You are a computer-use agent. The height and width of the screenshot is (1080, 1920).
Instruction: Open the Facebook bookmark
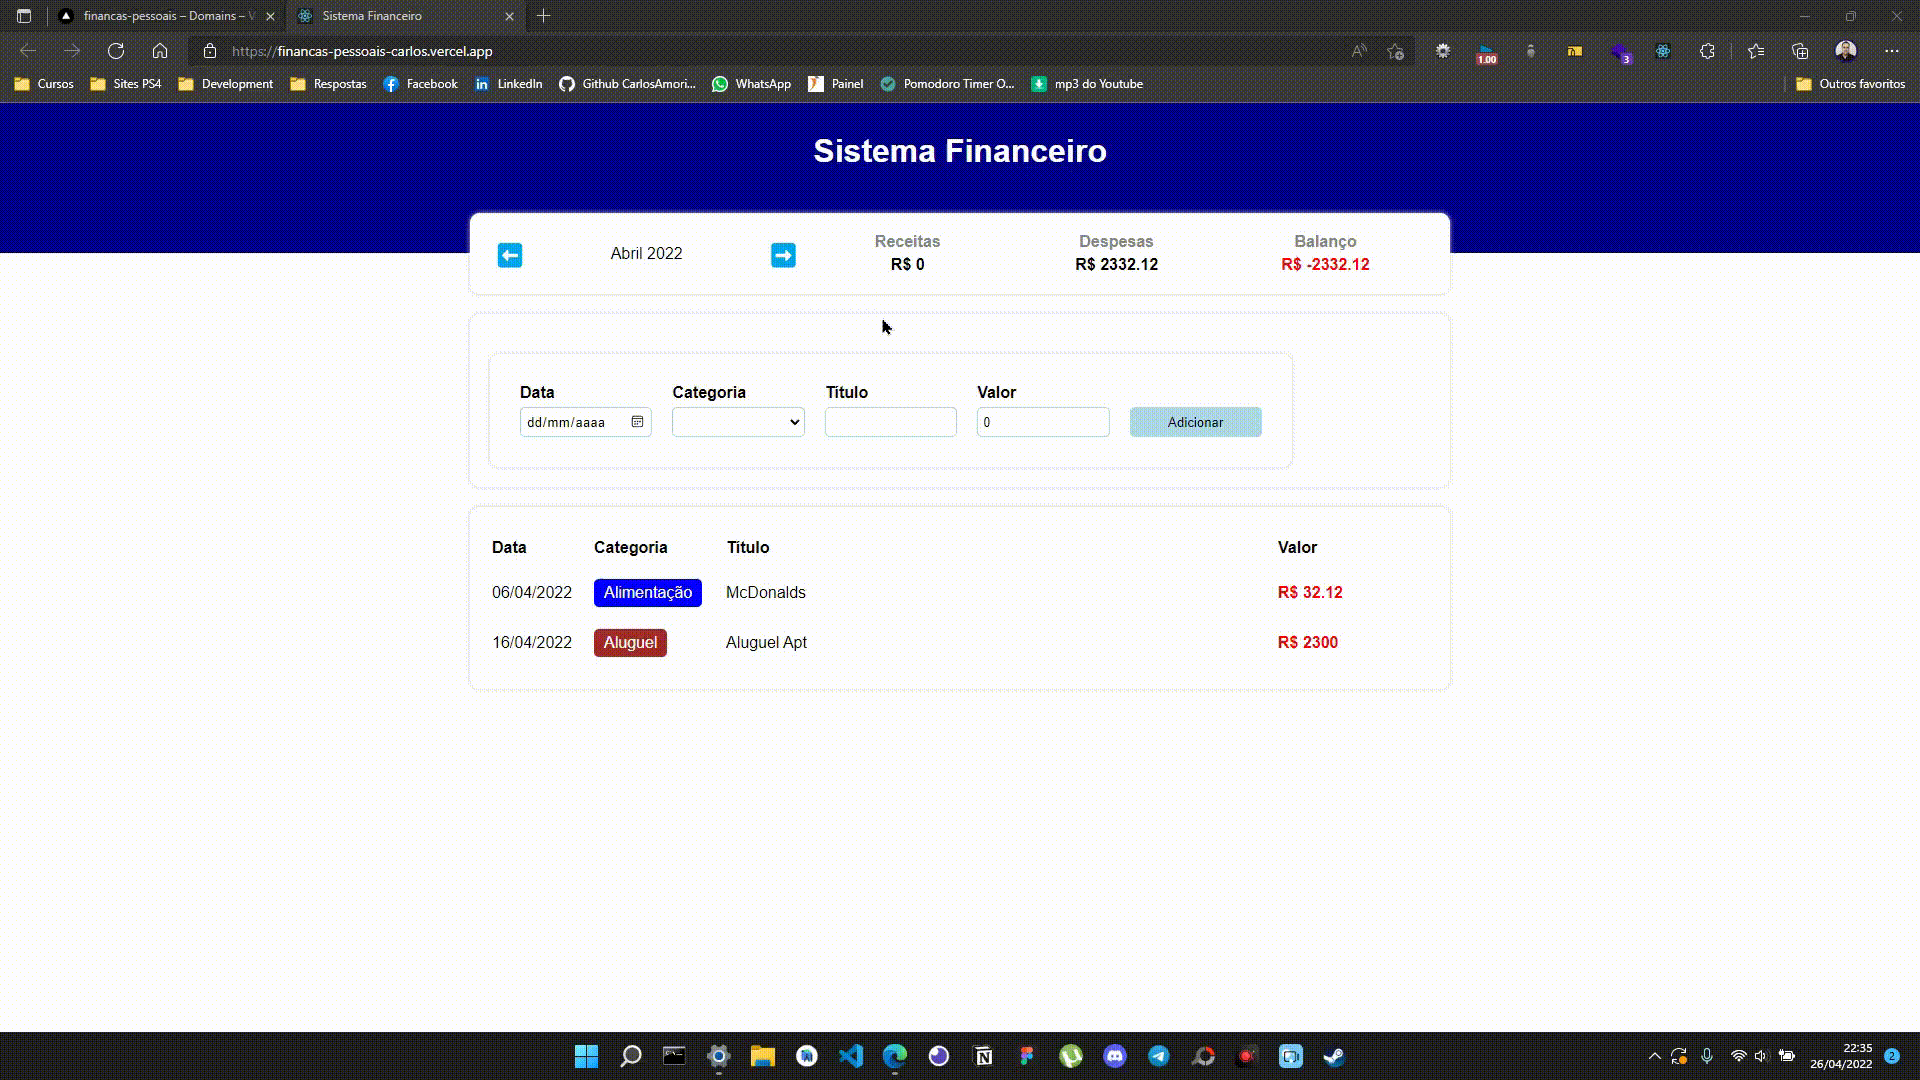click(420, 84)
